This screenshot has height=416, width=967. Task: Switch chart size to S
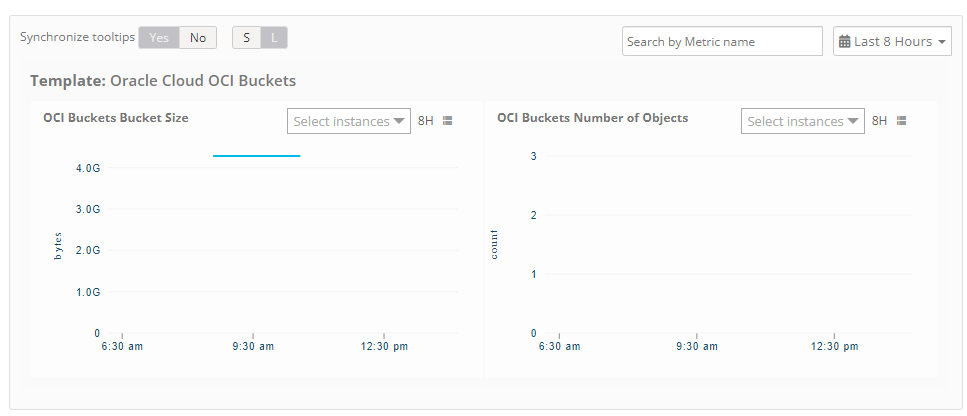(x=247, y=38)
